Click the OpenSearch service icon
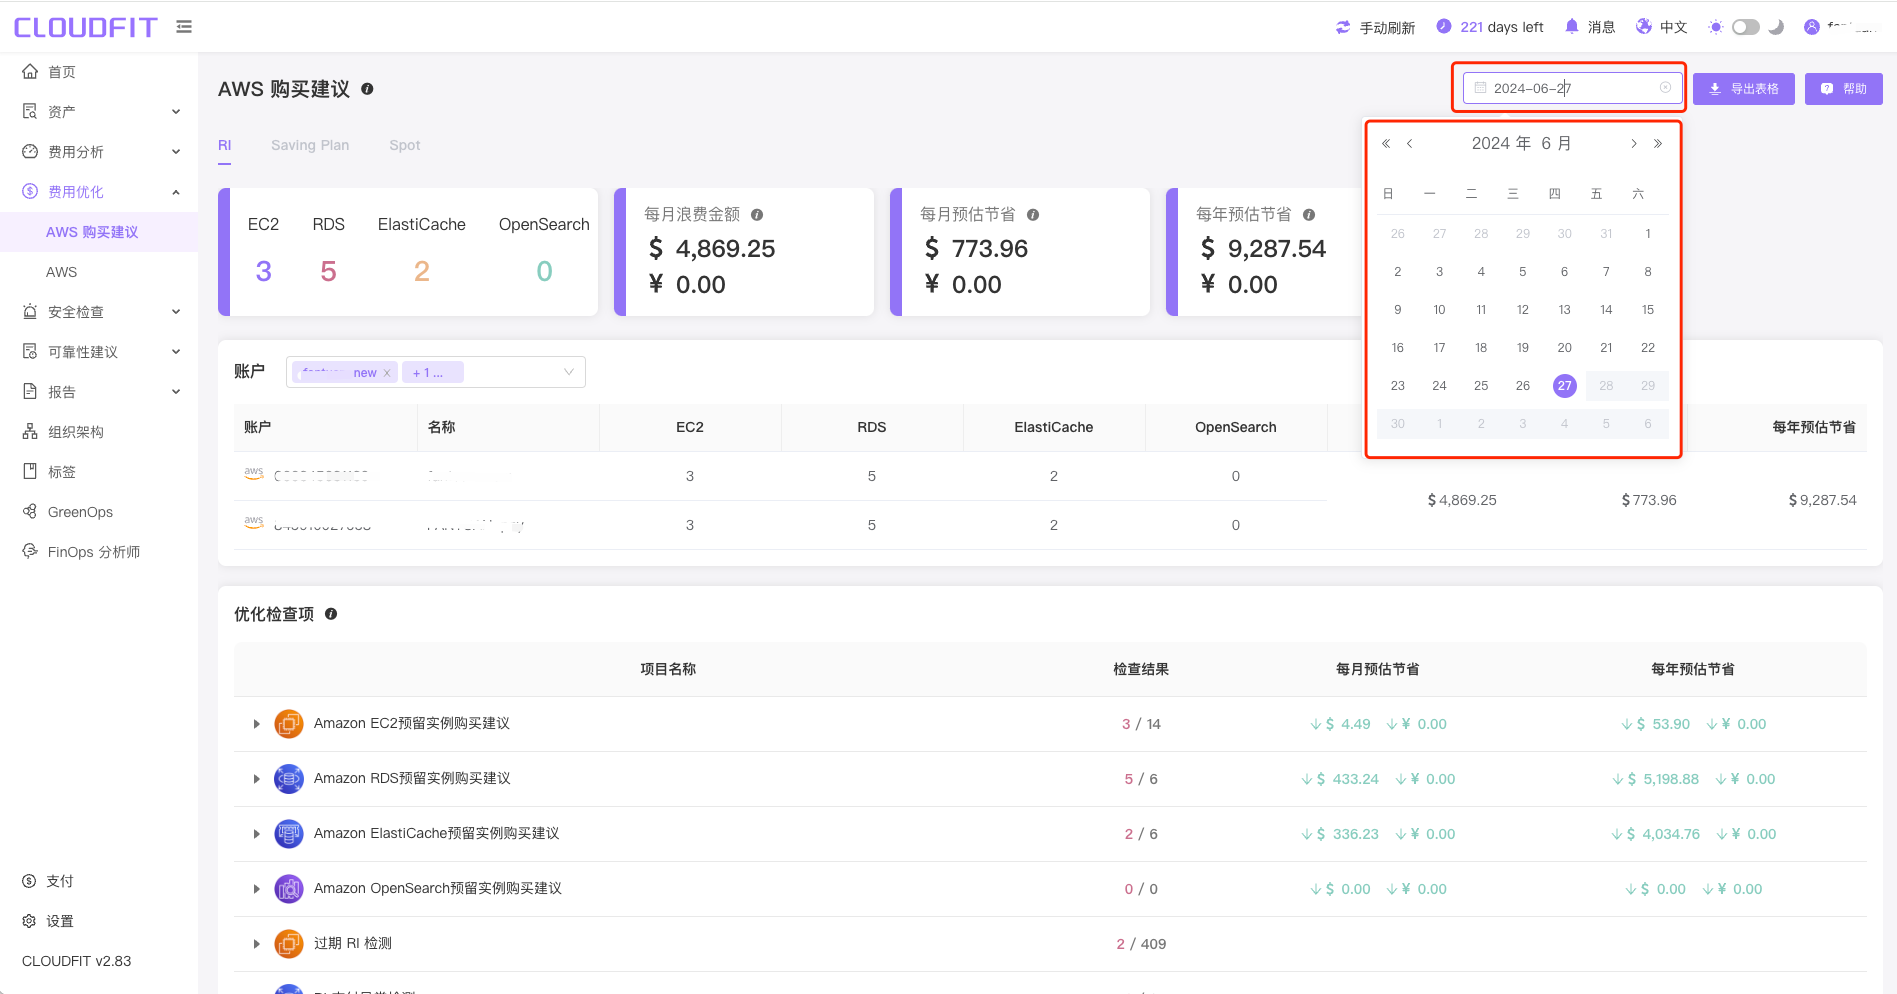 click(x=289, y=889)
